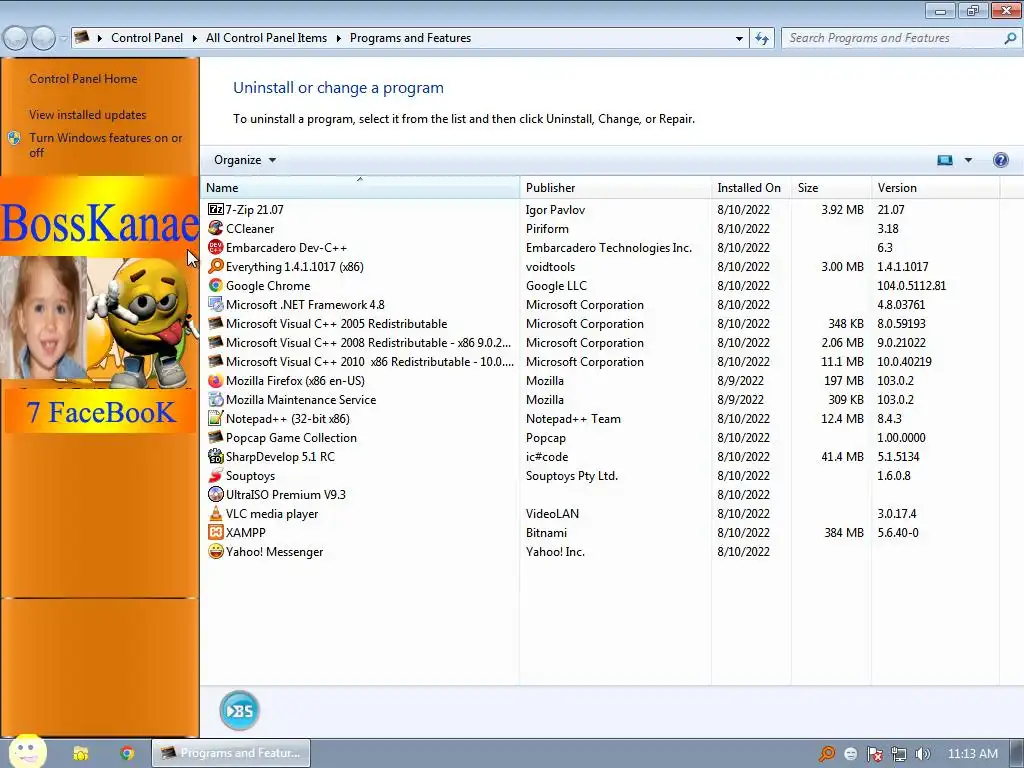Viewport: 1024px width, 768px height.
Task: Go forward with the navigation forward button
Action: [43, 39]
